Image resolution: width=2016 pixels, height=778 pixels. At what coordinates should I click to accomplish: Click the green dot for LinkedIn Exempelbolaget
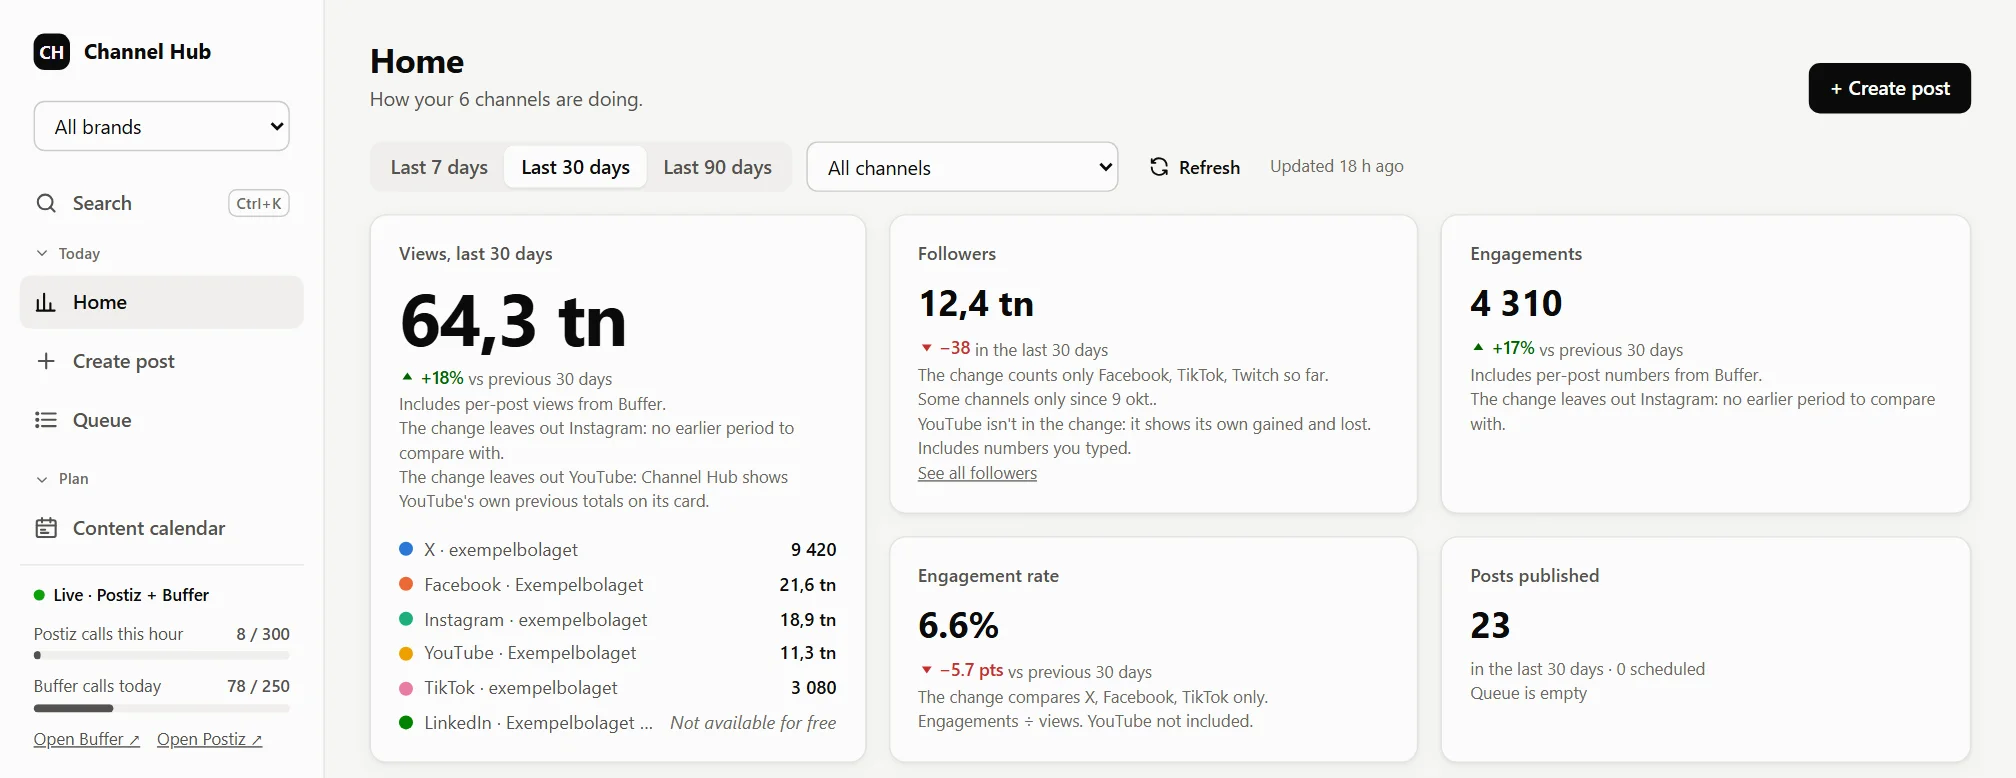click(406, 722)
